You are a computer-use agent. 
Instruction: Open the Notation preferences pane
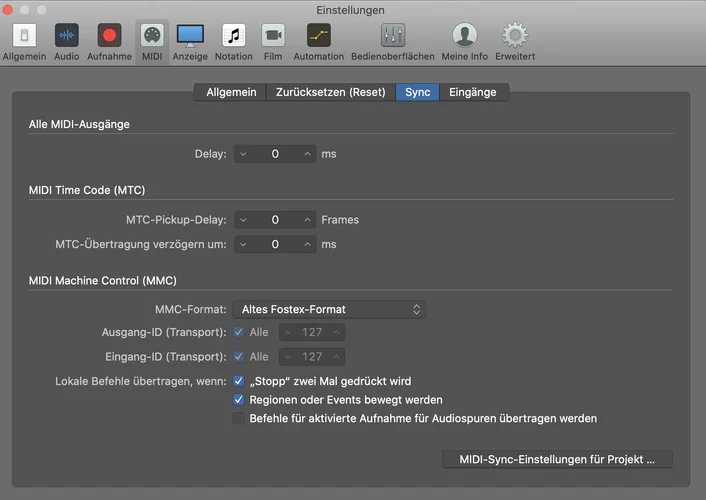(233, 36)
